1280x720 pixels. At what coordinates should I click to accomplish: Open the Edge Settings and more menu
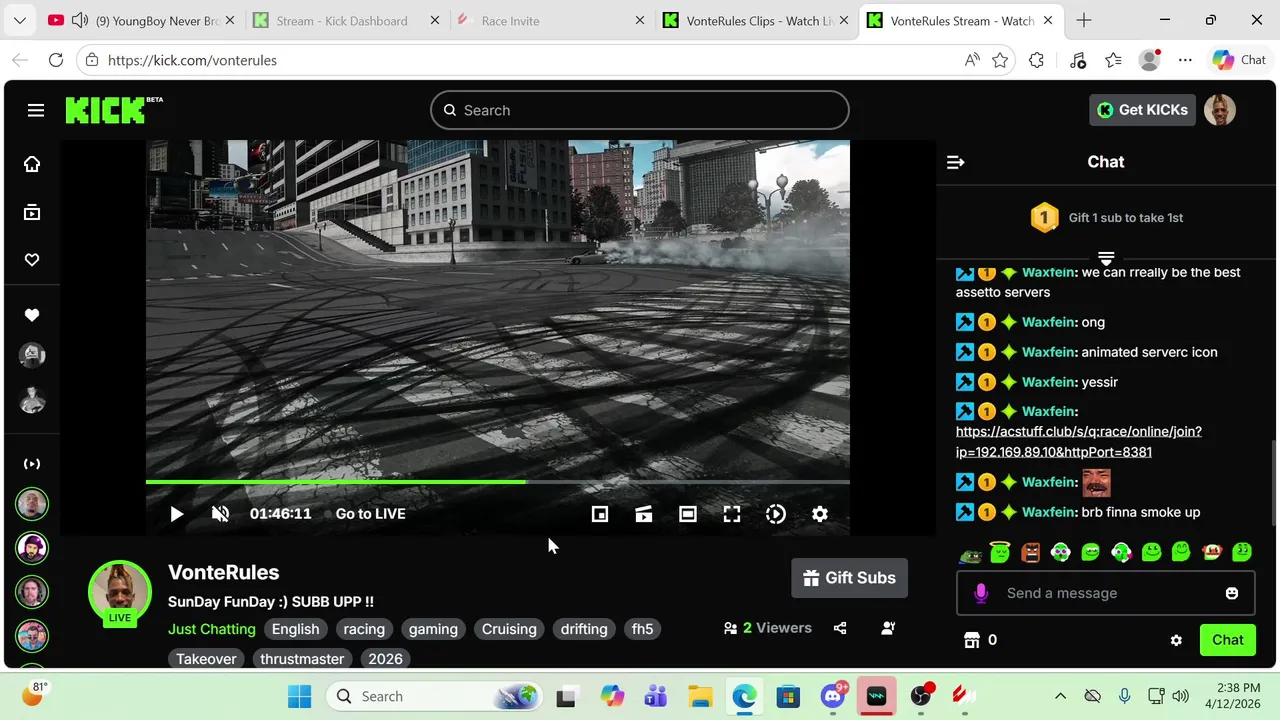pos(1185,60)
